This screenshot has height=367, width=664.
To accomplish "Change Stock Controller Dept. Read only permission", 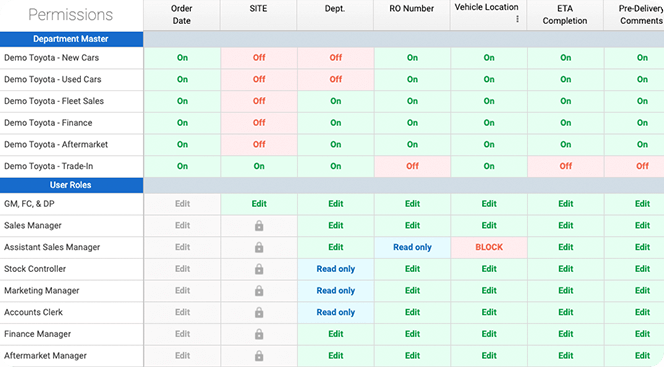I will click(335, 269).
